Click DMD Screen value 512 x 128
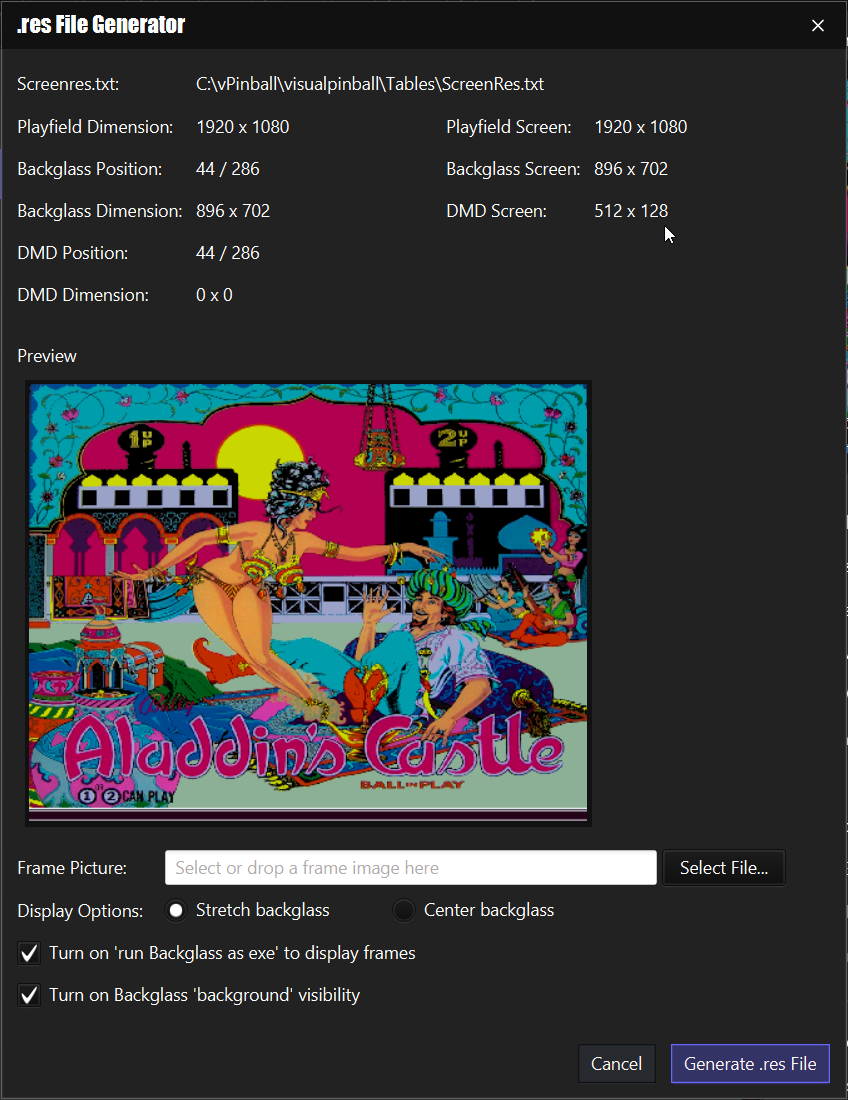 (x=631, y=211)
